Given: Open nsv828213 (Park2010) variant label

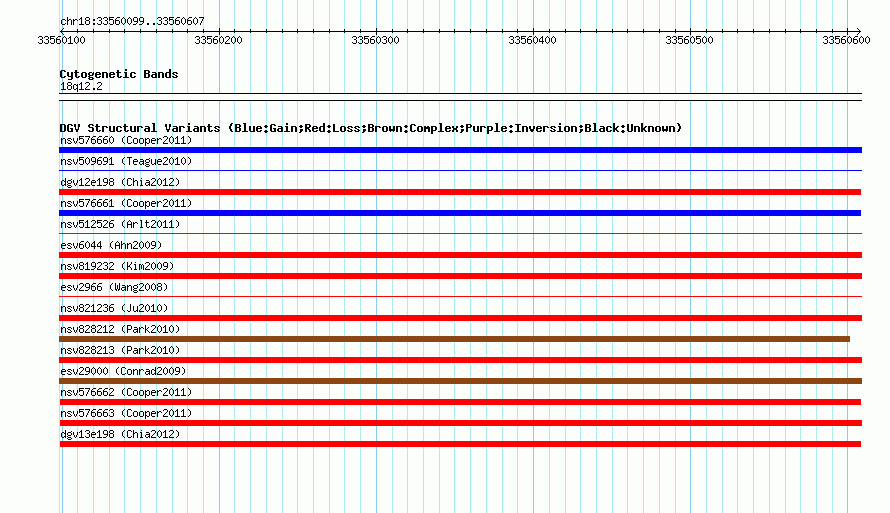Looking at the screenshot, I should click(x=120, y=350).
